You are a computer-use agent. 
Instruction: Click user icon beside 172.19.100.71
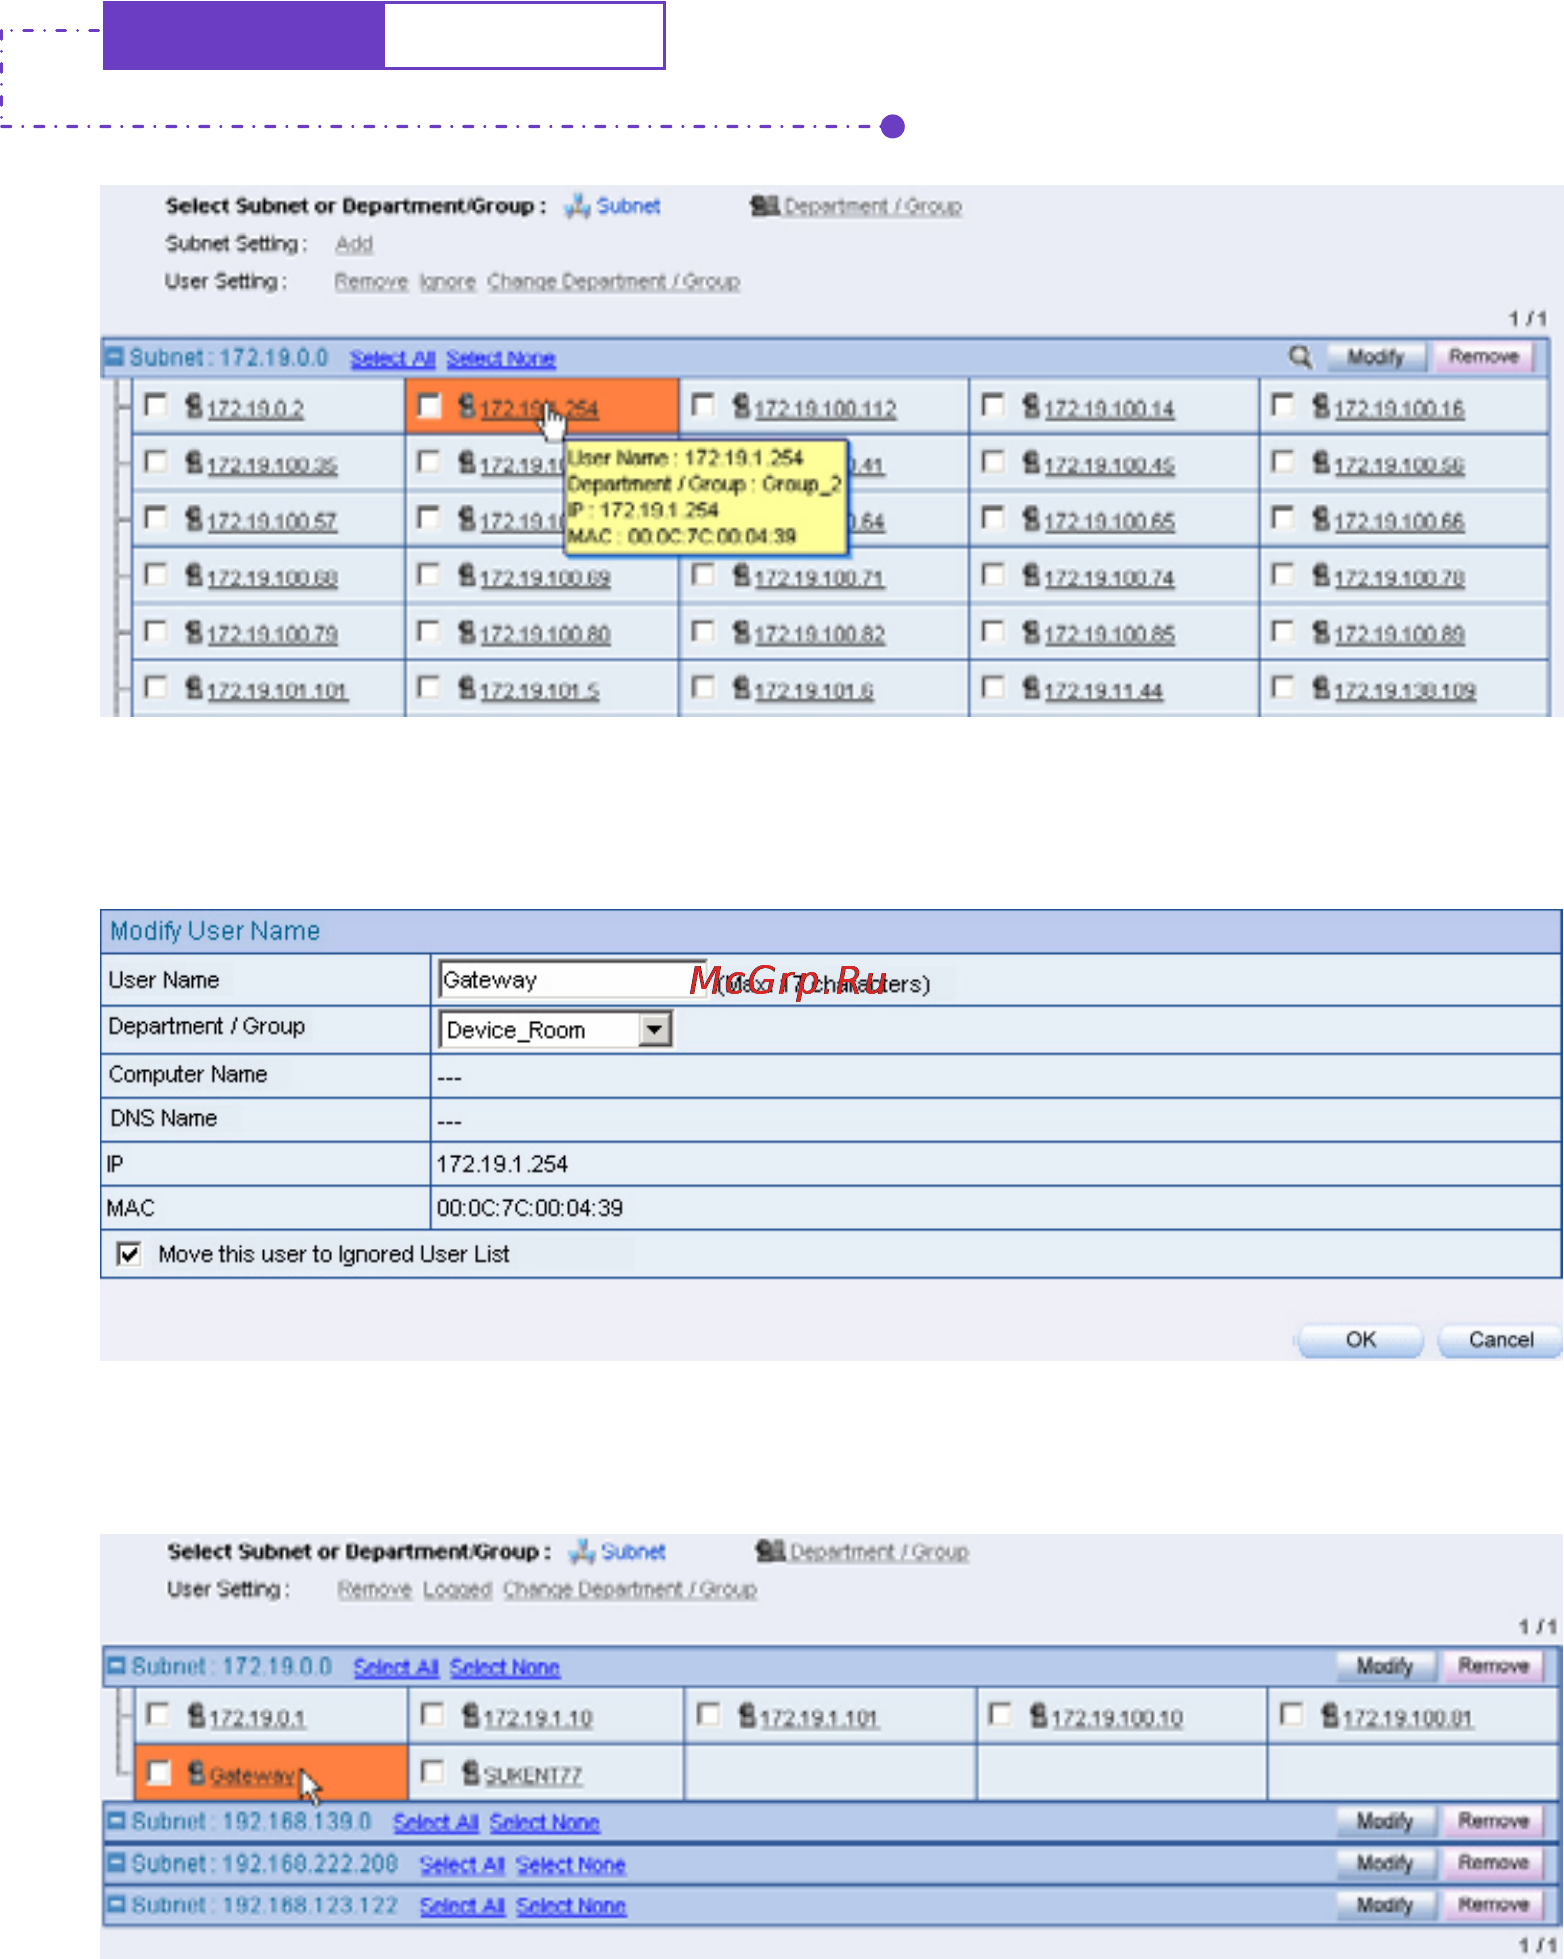(x=741, y=576)
